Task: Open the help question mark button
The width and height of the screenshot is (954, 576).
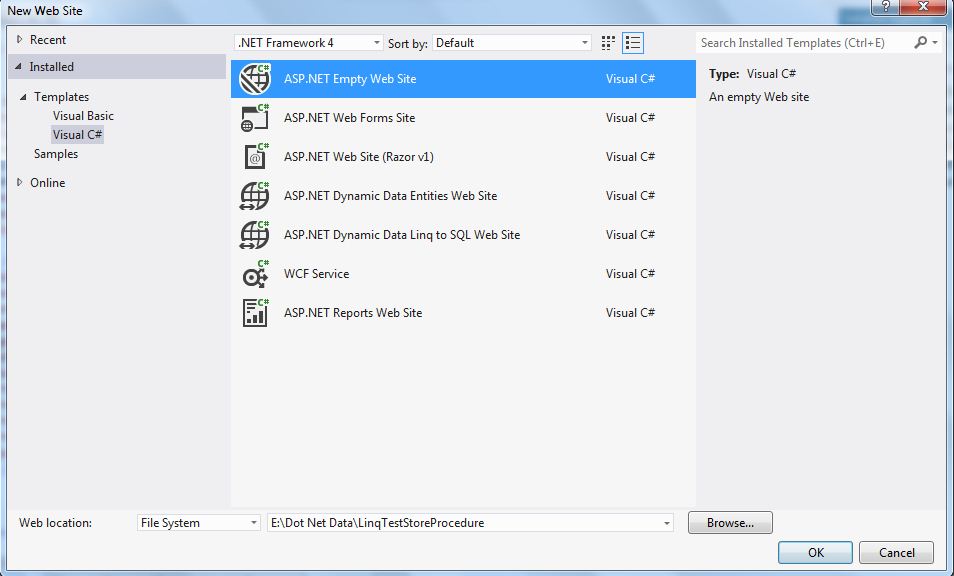Action: point(885,7)
